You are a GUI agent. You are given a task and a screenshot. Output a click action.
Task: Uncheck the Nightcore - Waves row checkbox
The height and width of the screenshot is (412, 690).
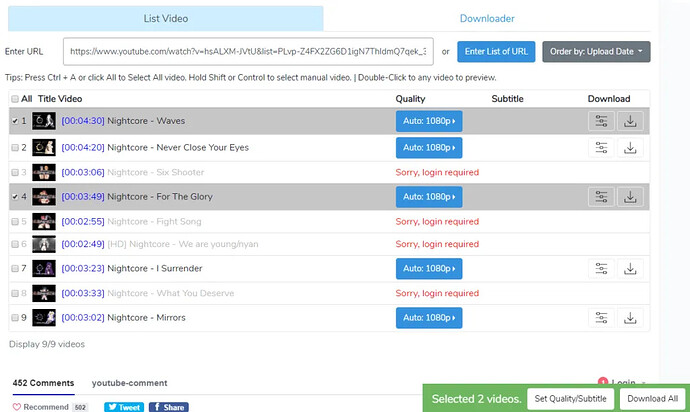click(14, 121)
